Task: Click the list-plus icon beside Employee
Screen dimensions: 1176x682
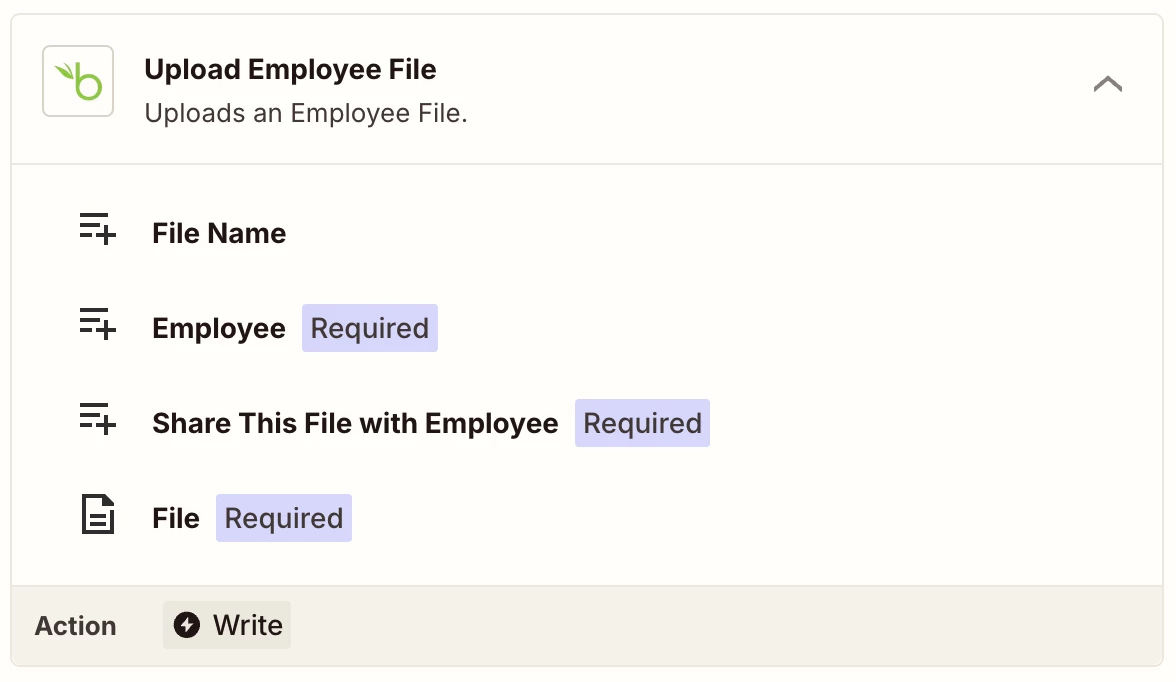Action: coord(97,327)
